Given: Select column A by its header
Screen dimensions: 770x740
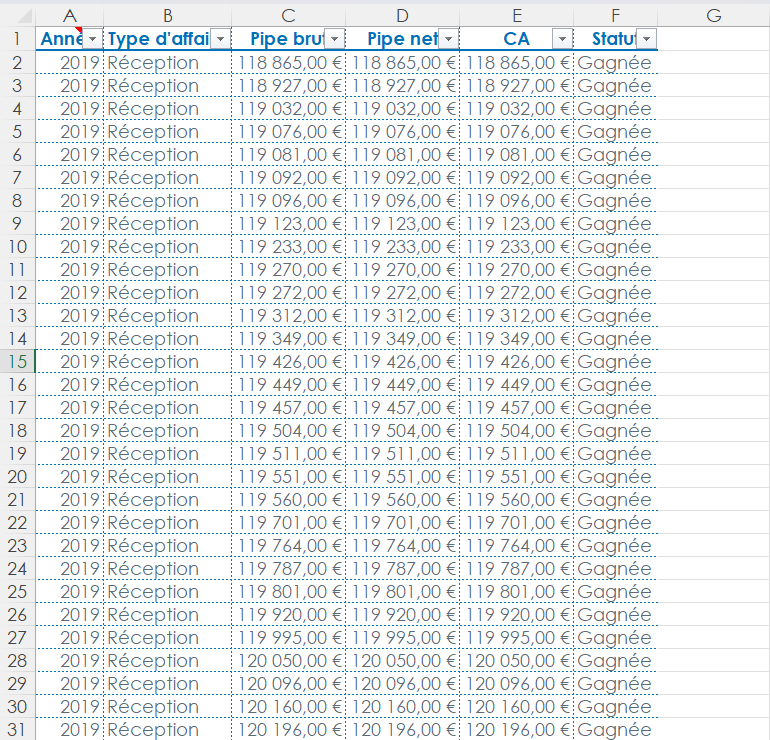Looking at the screenshot, I should [69, 16].
